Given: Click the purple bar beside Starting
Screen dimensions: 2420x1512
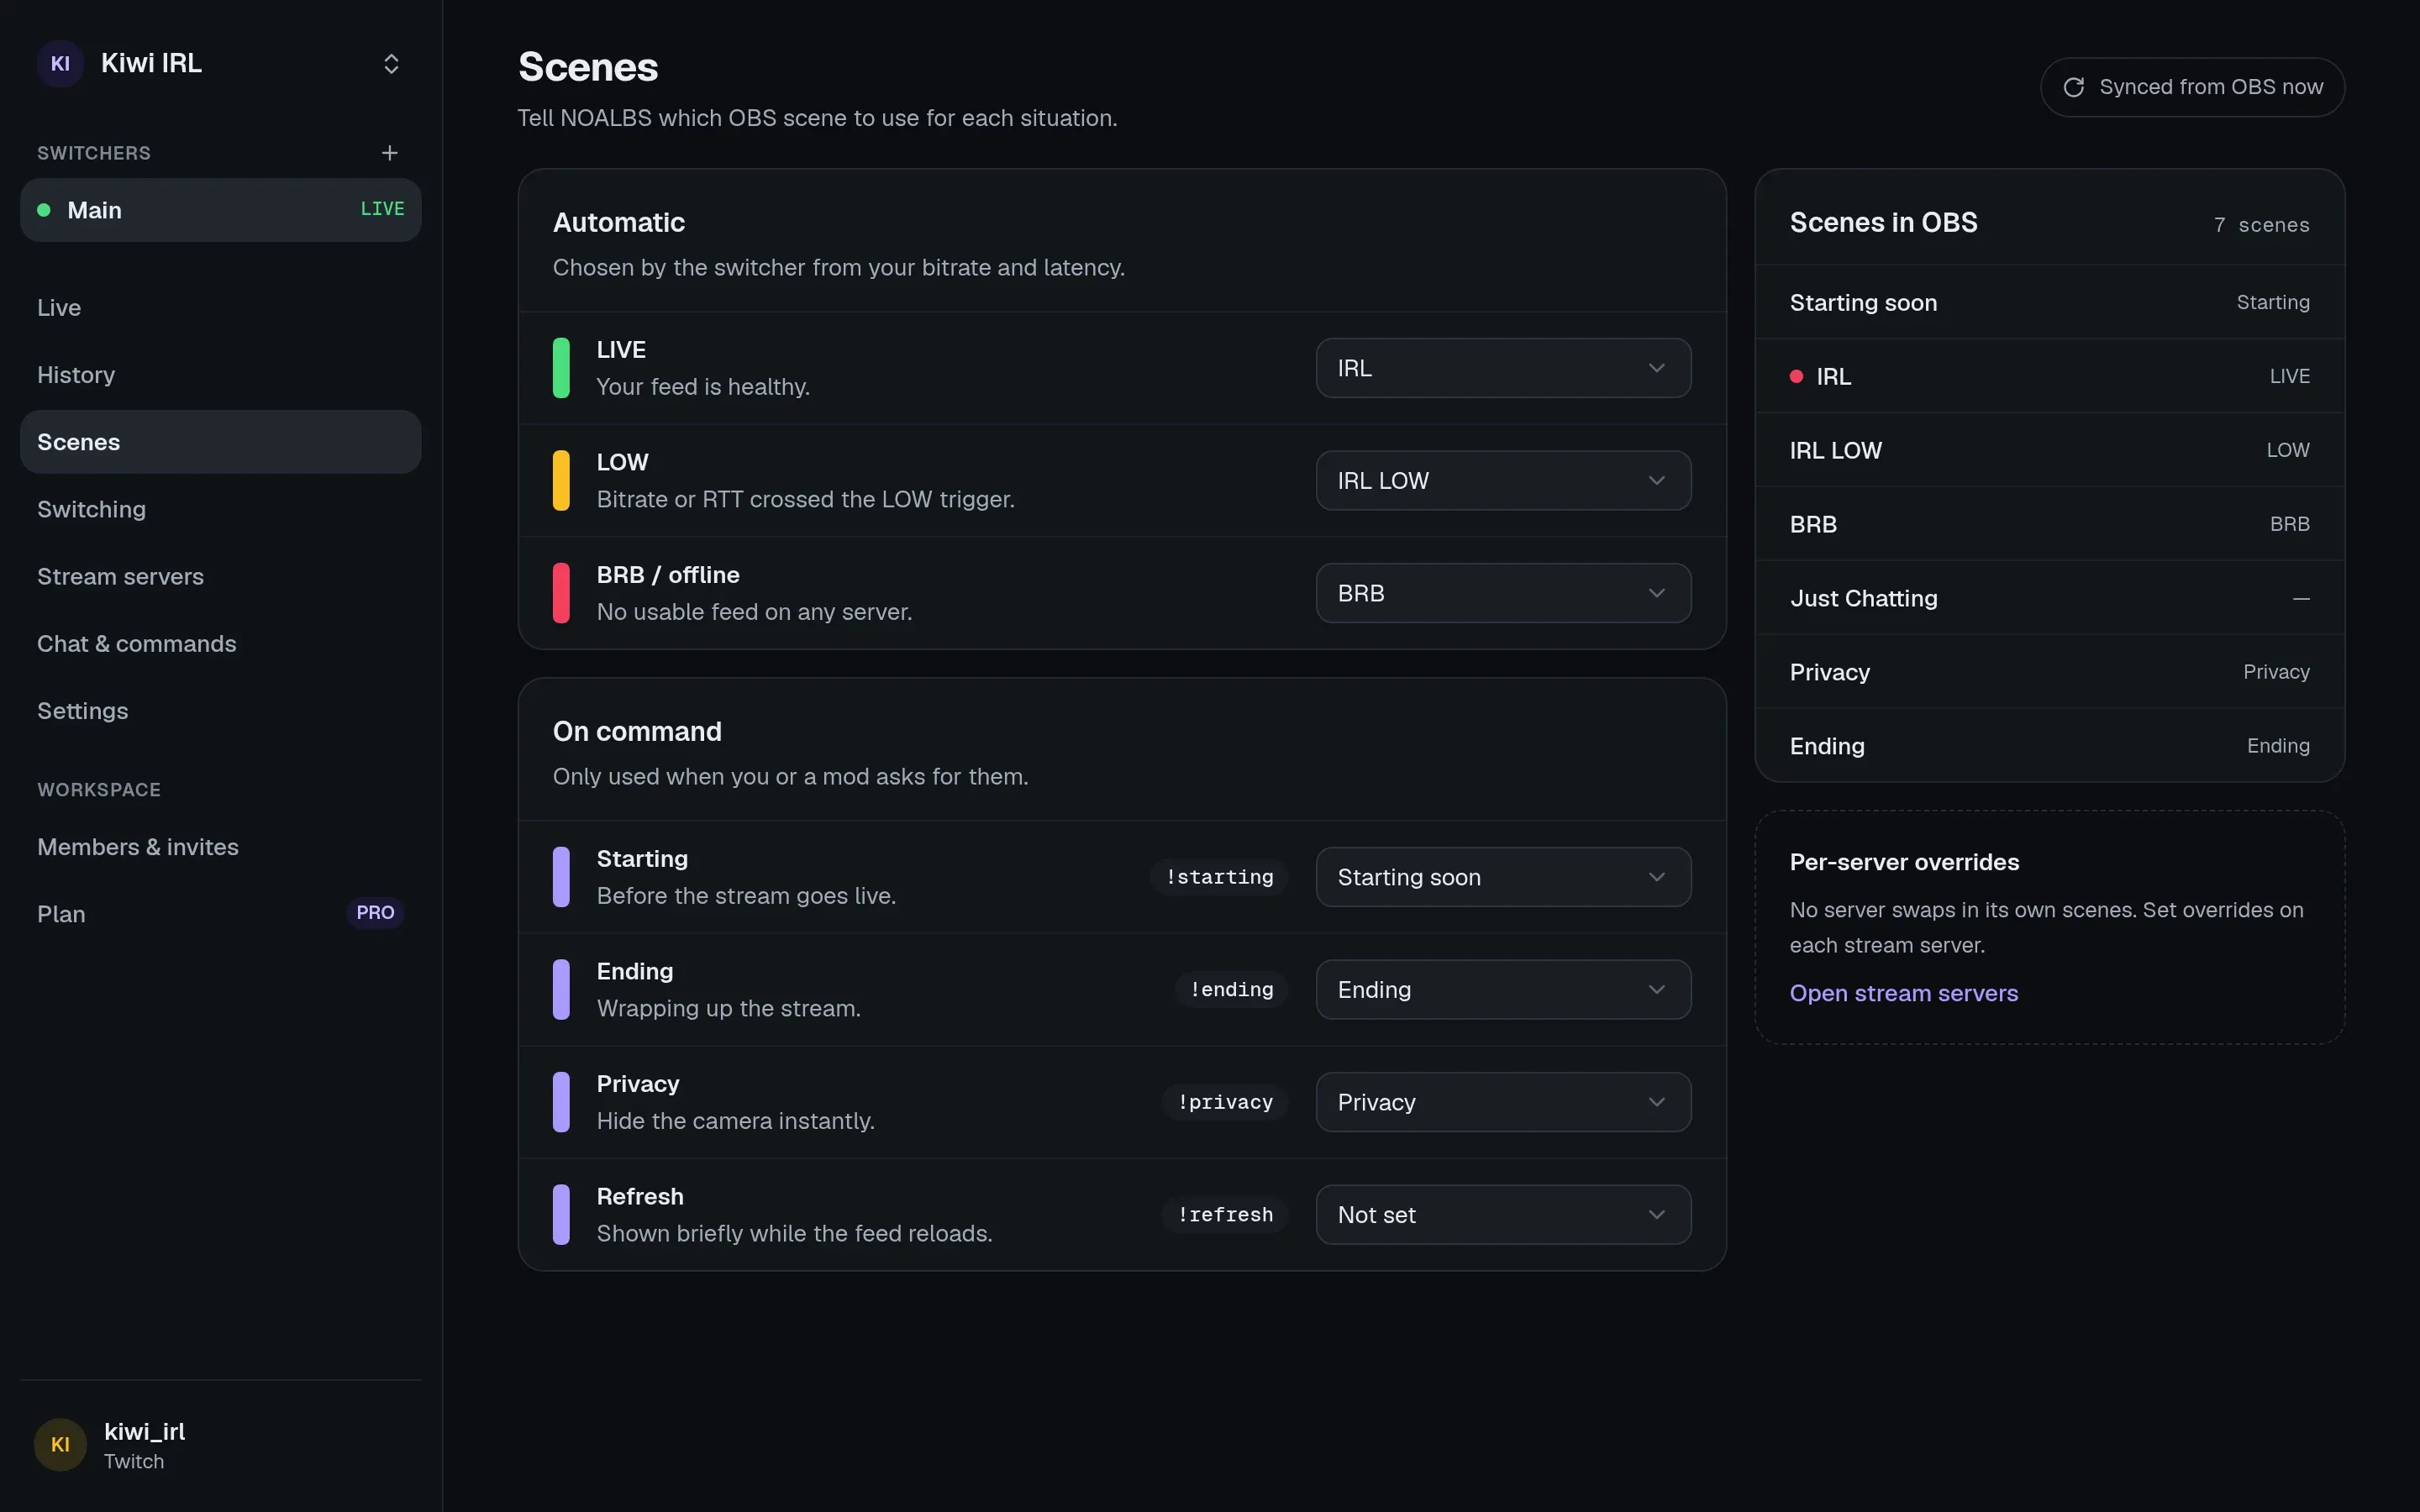Looking at the screenshot, I should tap(561, 877).
